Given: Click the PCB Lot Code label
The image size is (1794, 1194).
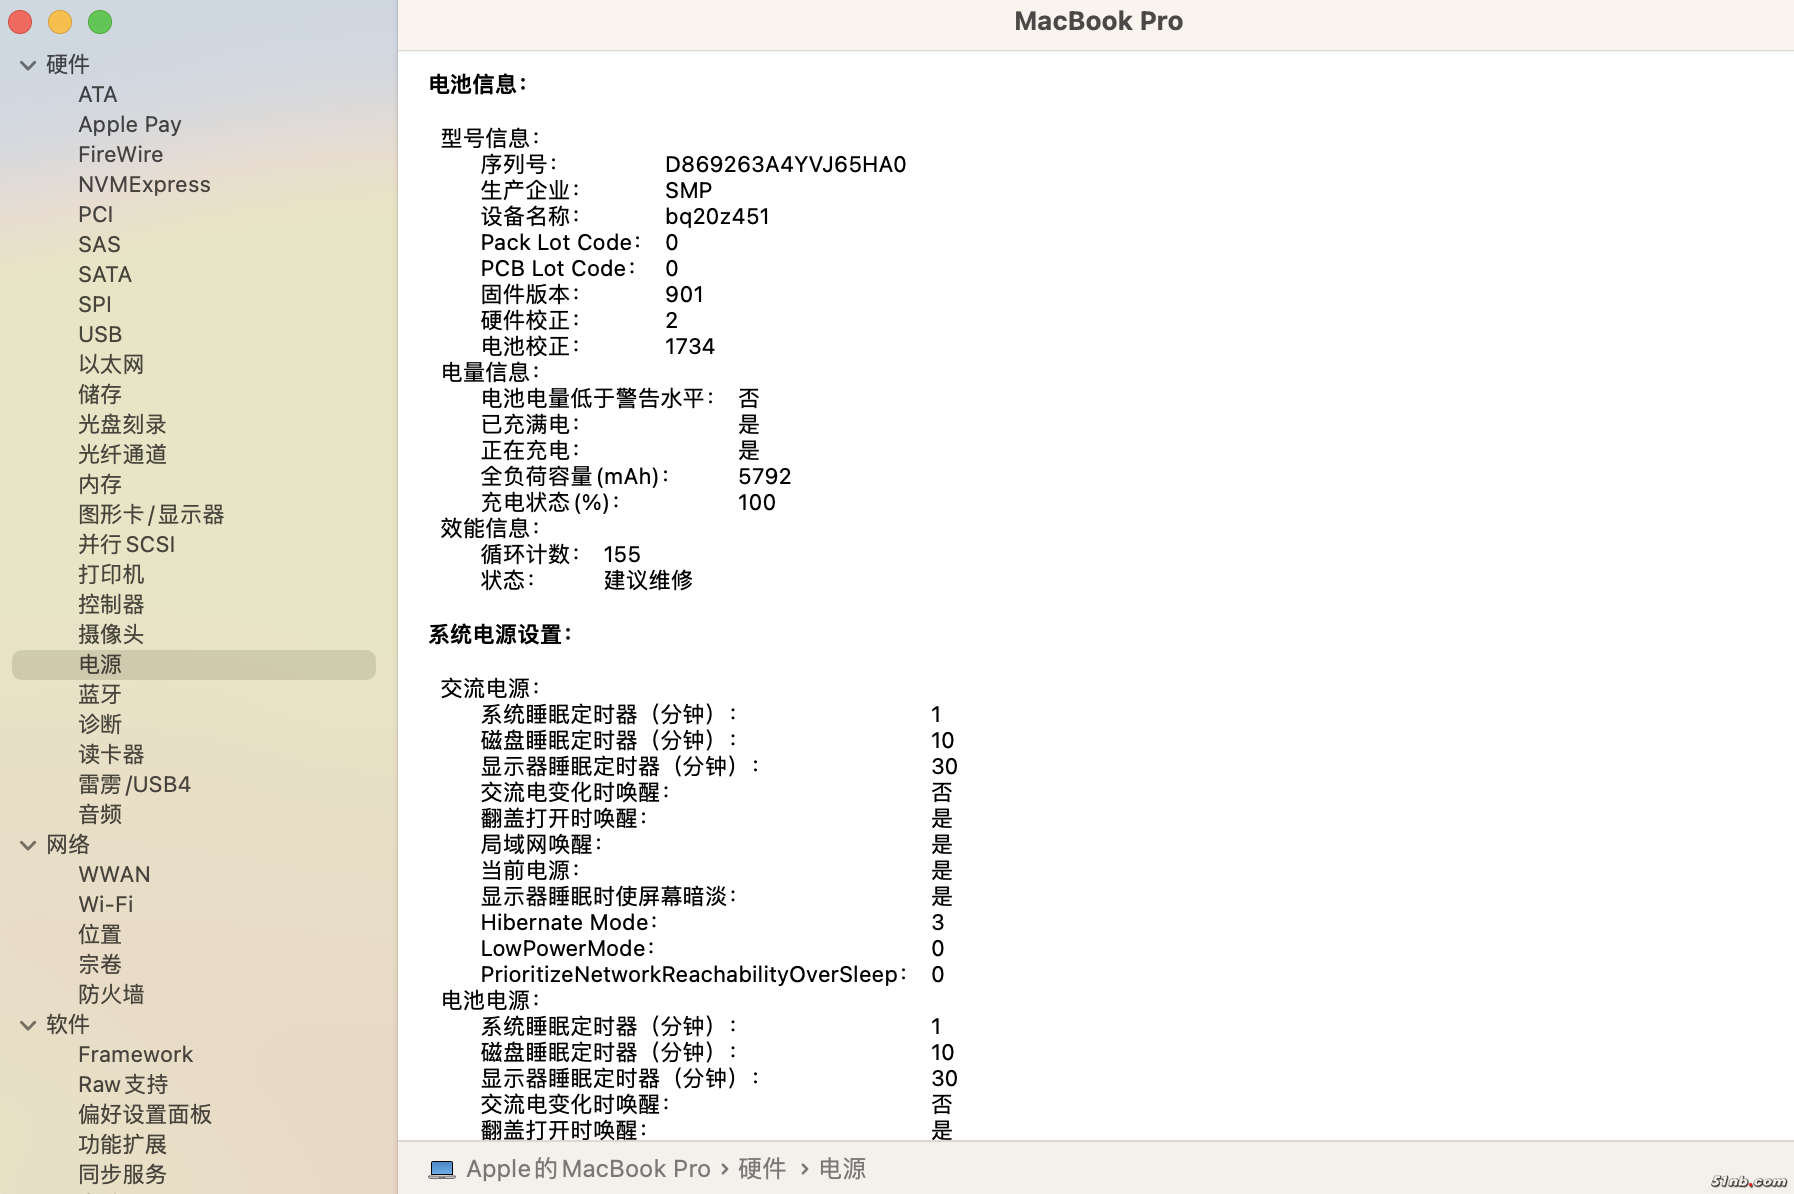Looking at the screenshot, I should (x=558, y=269).
